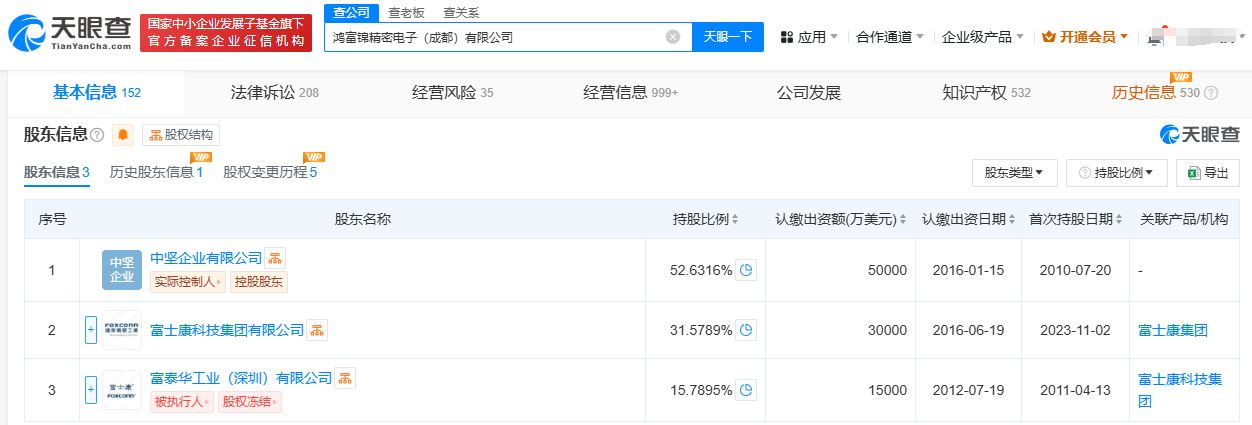Open equity structure icon for 富士康科技集团有限公司
Image resolution: width=1252 pixels, height=425 pixels.
click(317, 330)
